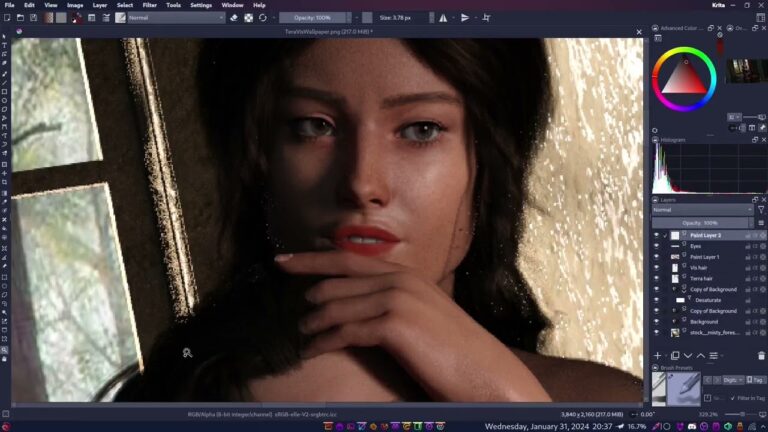The height and width of the screenshot is (432, 768).
Task: Click the vertical mirror tool icon
Action: tap(465, 18)
